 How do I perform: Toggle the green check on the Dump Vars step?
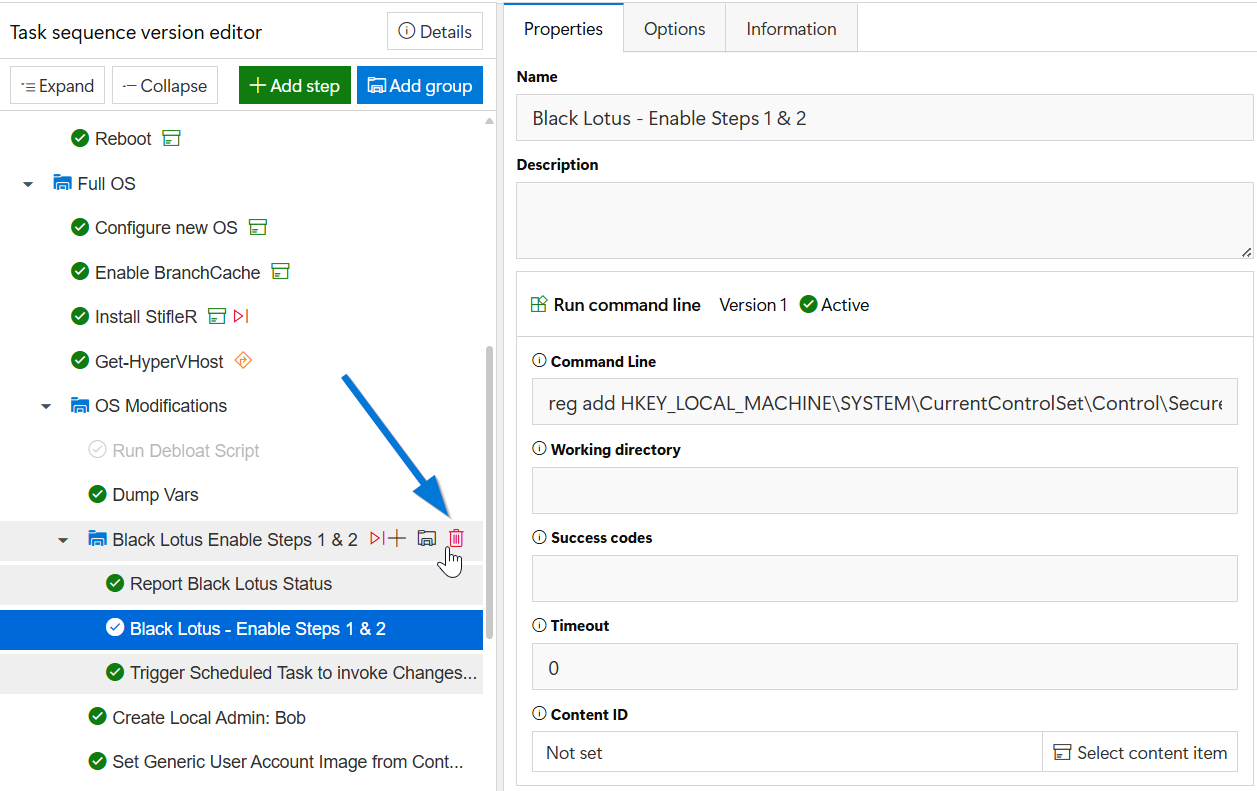pyautogui.click(x=97, y=494)
